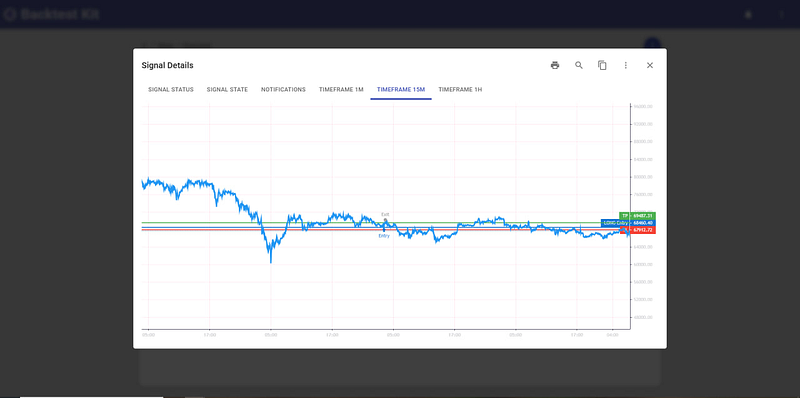Open the search magnifier icon
This screenshot has width=800, height=398.
pyautogui.click(x=579, y=65)
